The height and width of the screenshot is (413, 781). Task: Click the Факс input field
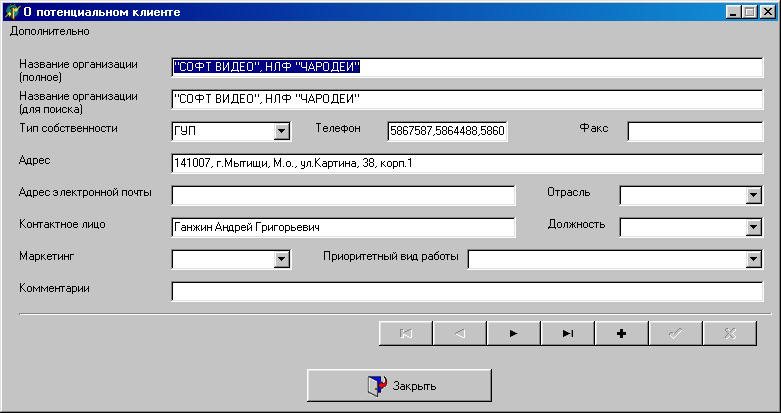pos(695,132)
